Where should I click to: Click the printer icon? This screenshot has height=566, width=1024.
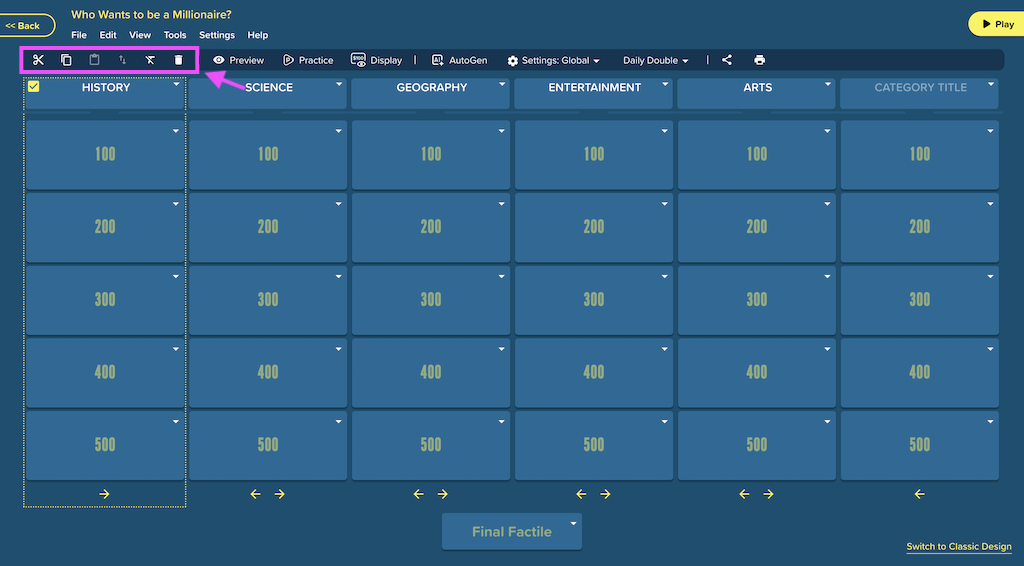point(759,60)
